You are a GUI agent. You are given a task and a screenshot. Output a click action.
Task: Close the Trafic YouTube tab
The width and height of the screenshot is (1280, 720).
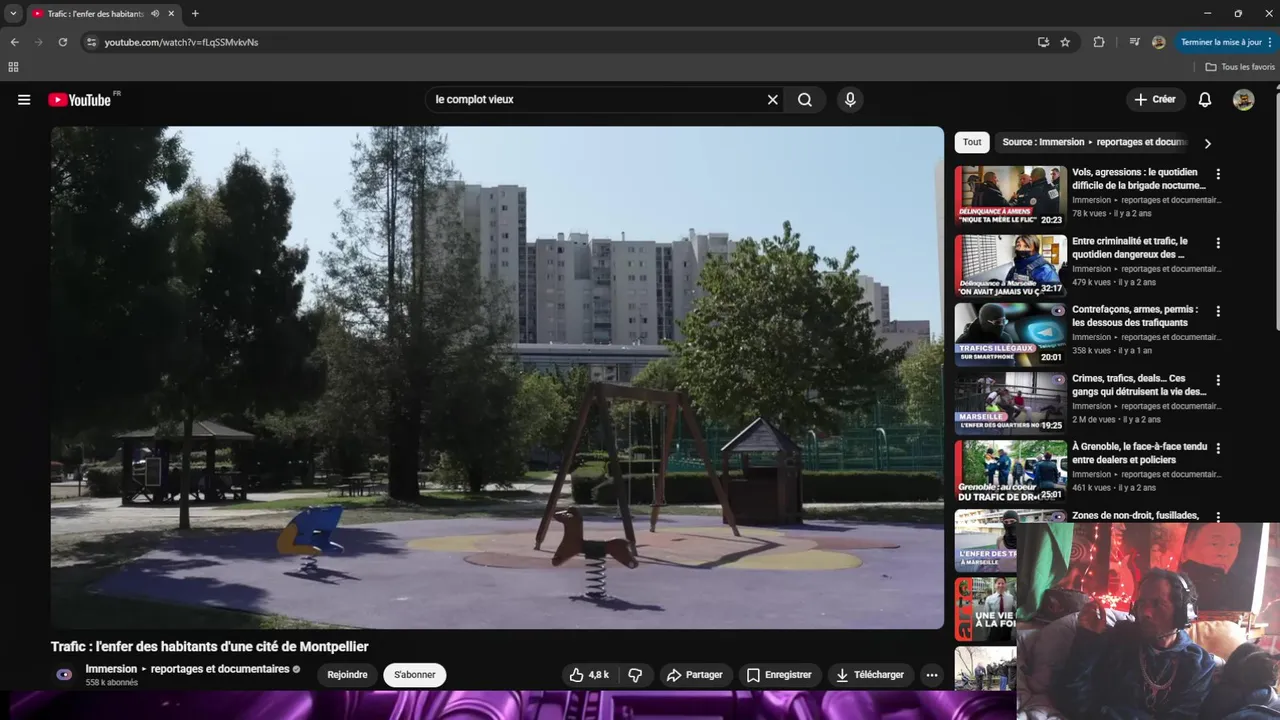click(x=171, y=14)
